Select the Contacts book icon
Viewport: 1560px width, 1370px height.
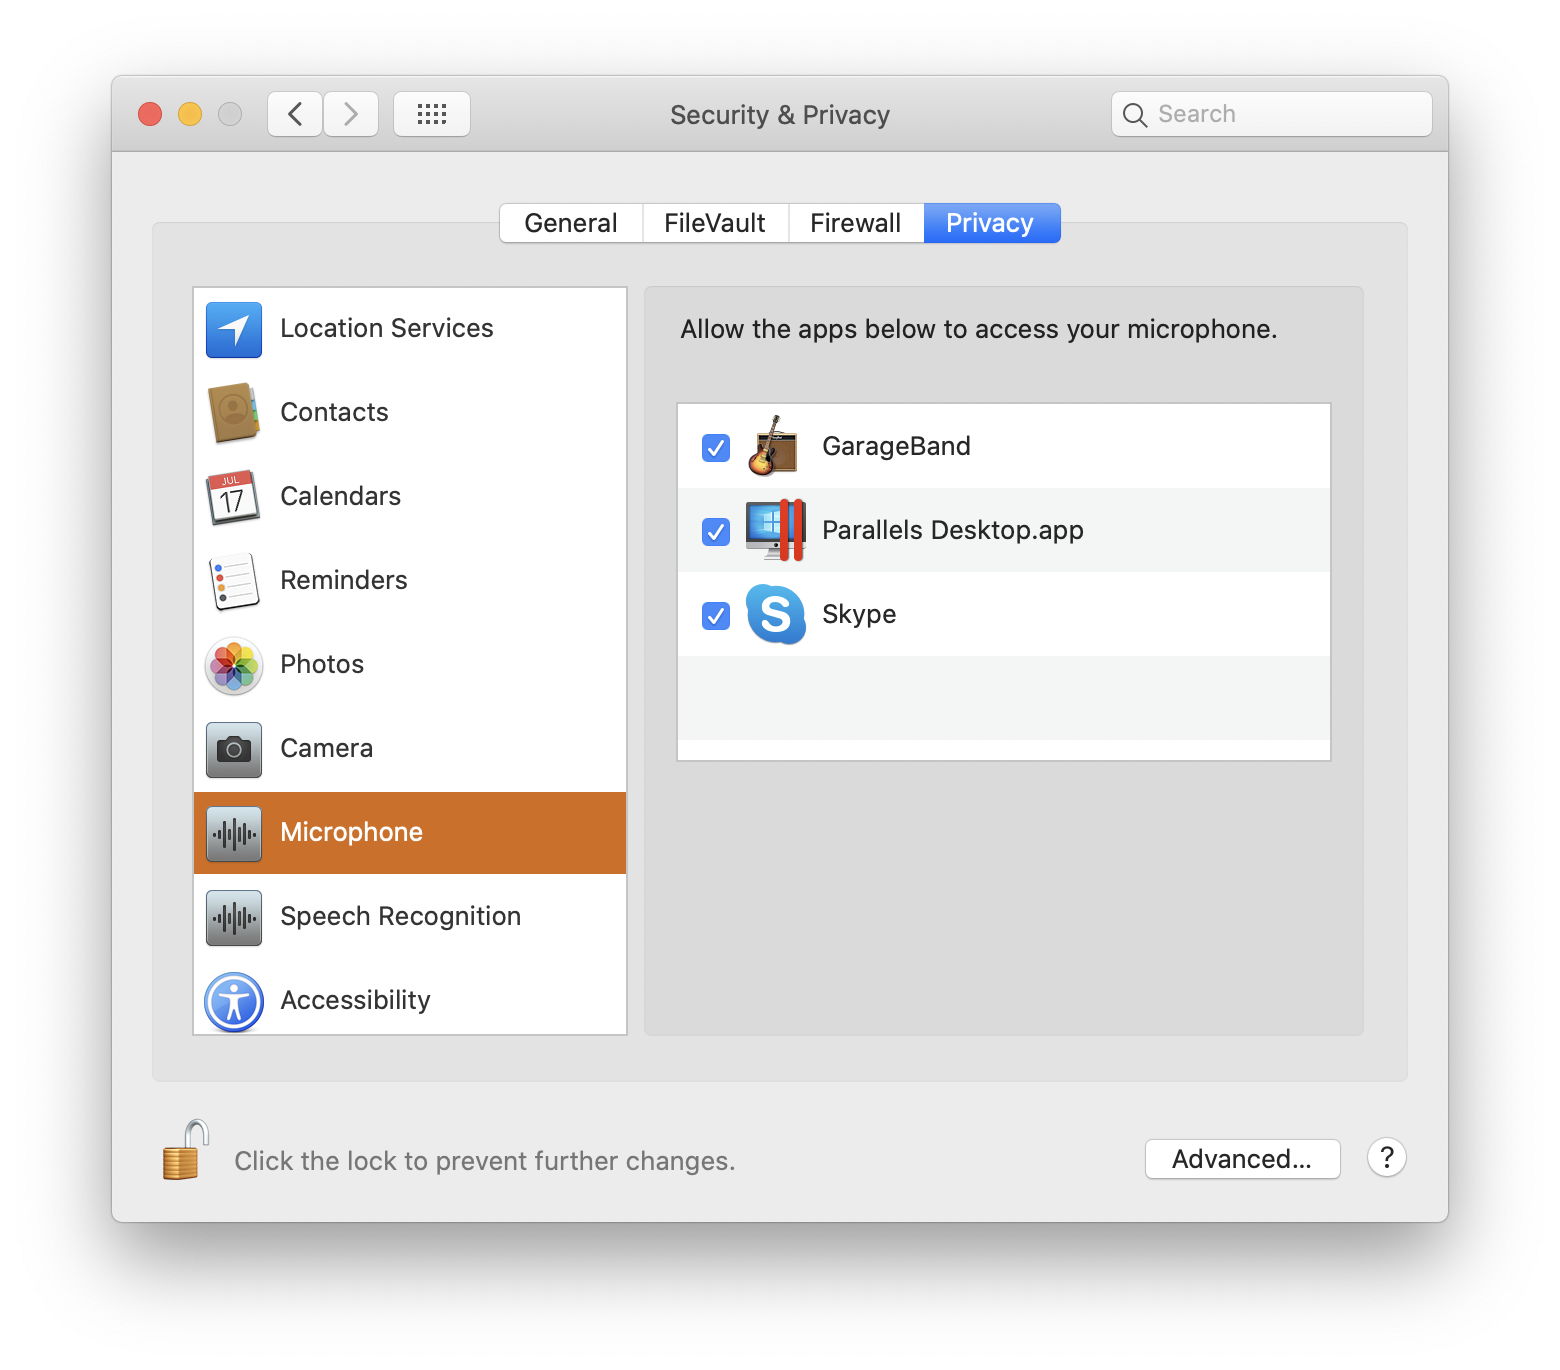(x=234, y=413)
